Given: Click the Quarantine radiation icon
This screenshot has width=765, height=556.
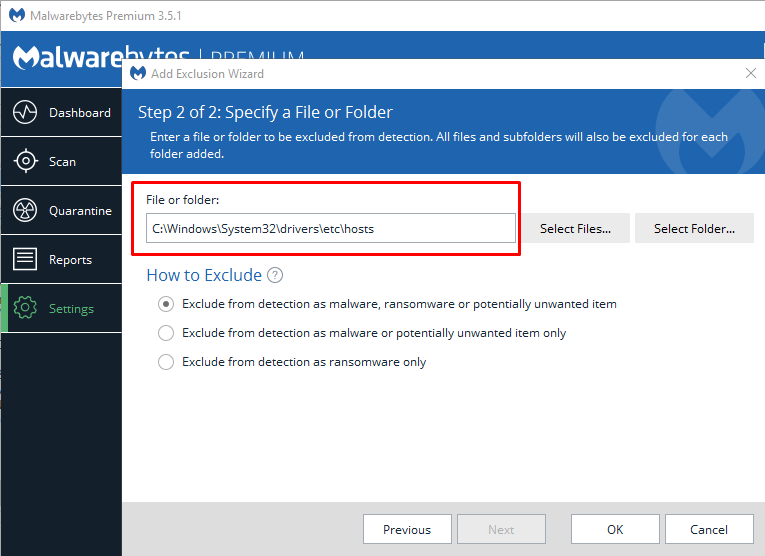Looking at the screenshot, I should click(x=25, y=210).
